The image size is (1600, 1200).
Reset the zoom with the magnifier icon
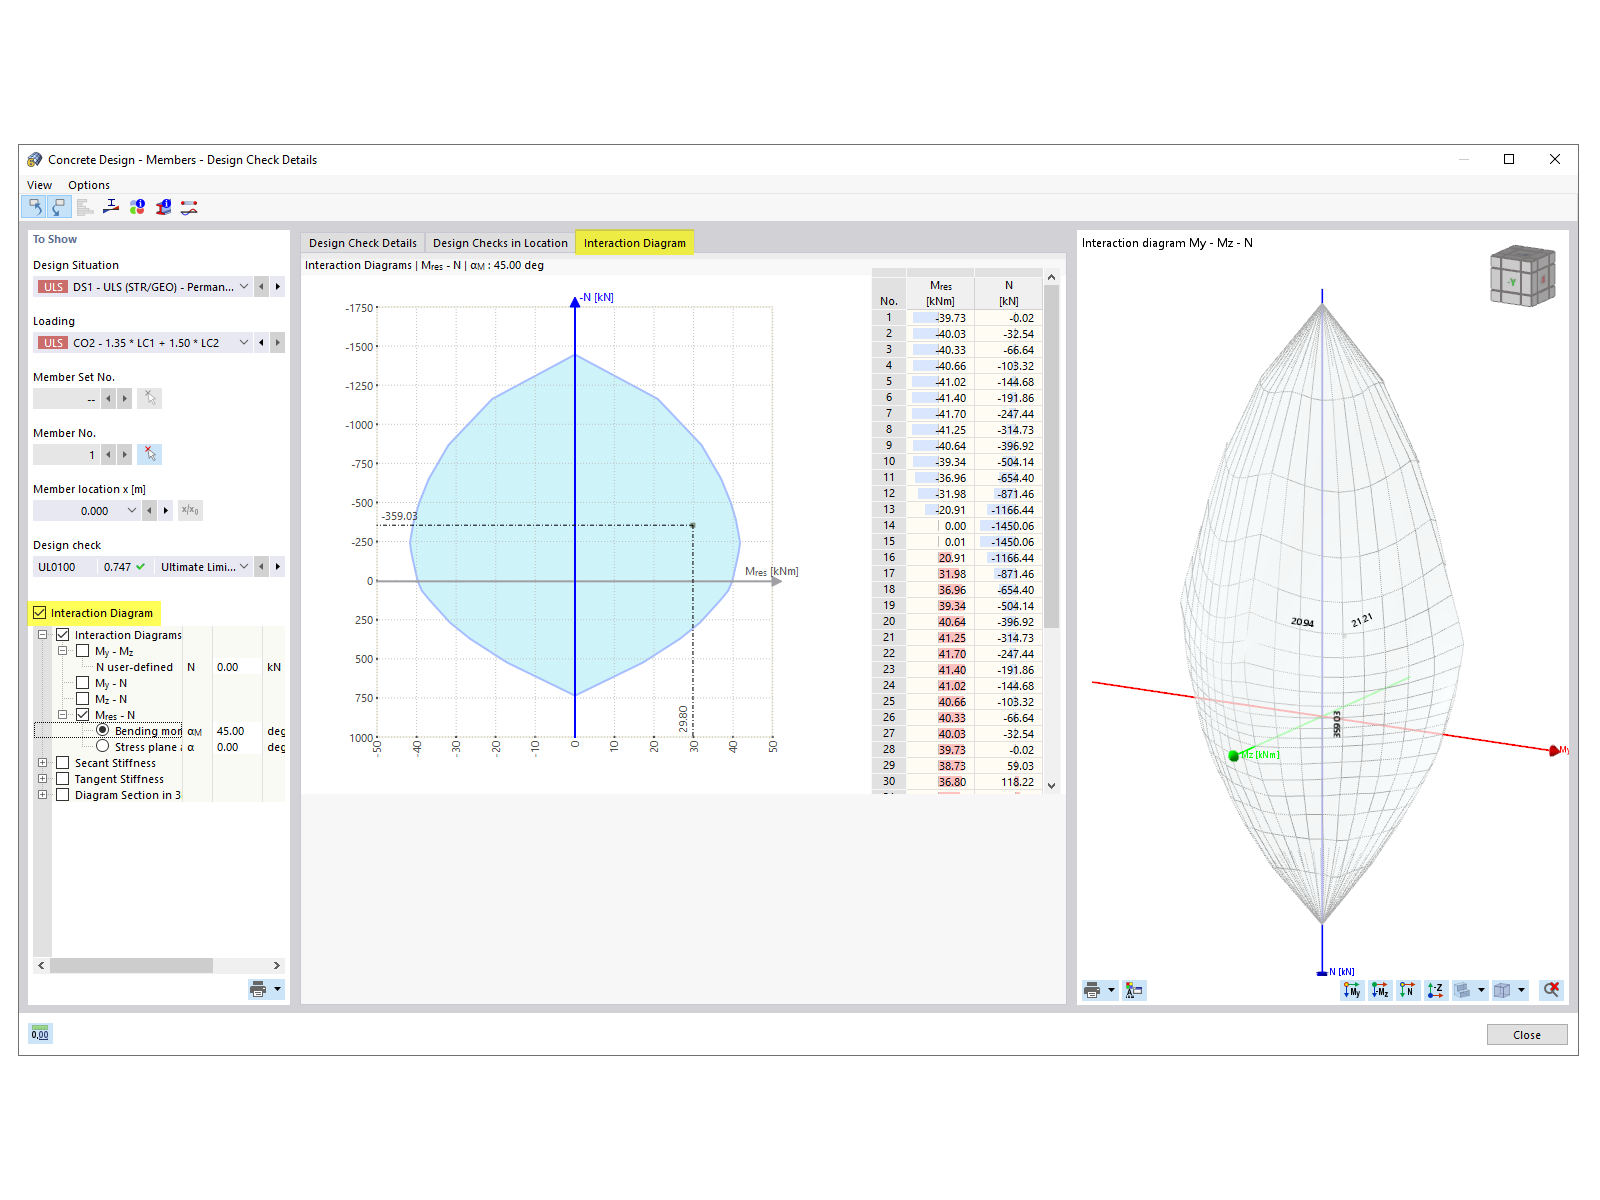pos(1552,990)
